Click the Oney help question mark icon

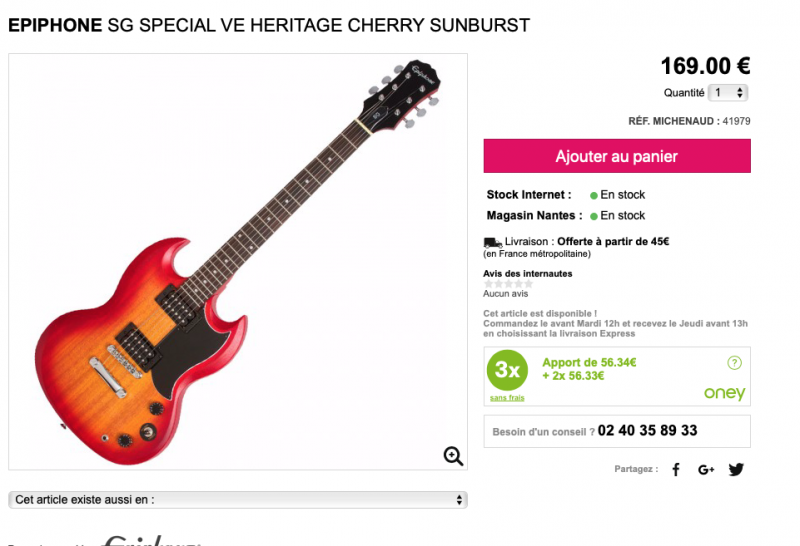pyautogui.click(x=734, y=363)
